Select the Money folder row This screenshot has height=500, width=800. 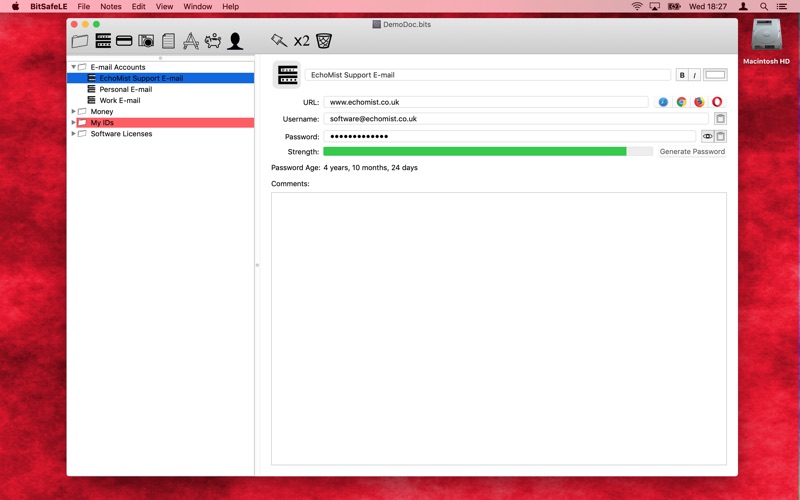point(160,111)
